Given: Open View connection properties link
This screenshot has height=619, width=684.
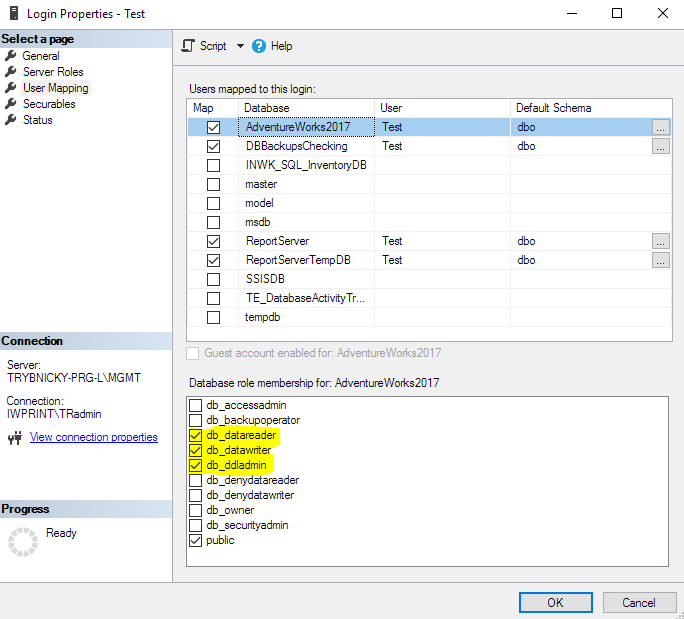Looking at the screenshot, I should (94, 437).
